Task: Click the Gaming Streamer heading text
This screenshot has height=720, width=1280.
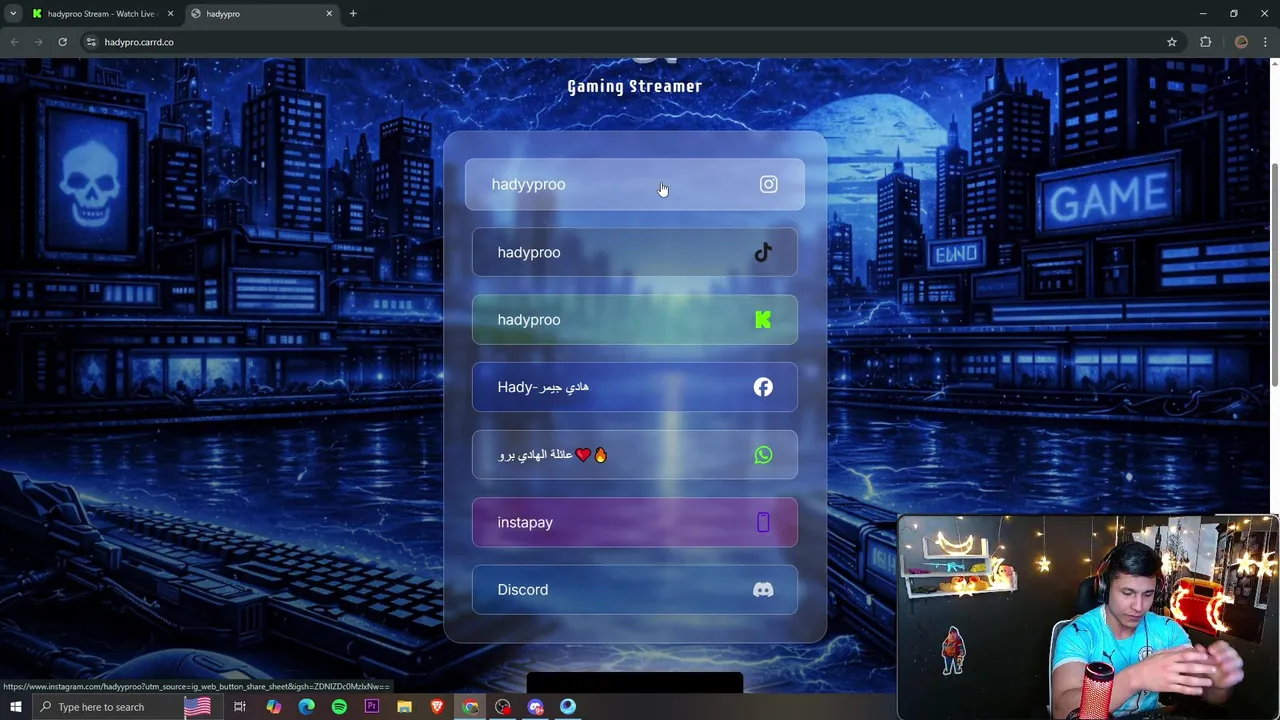Action: point(634,87)
